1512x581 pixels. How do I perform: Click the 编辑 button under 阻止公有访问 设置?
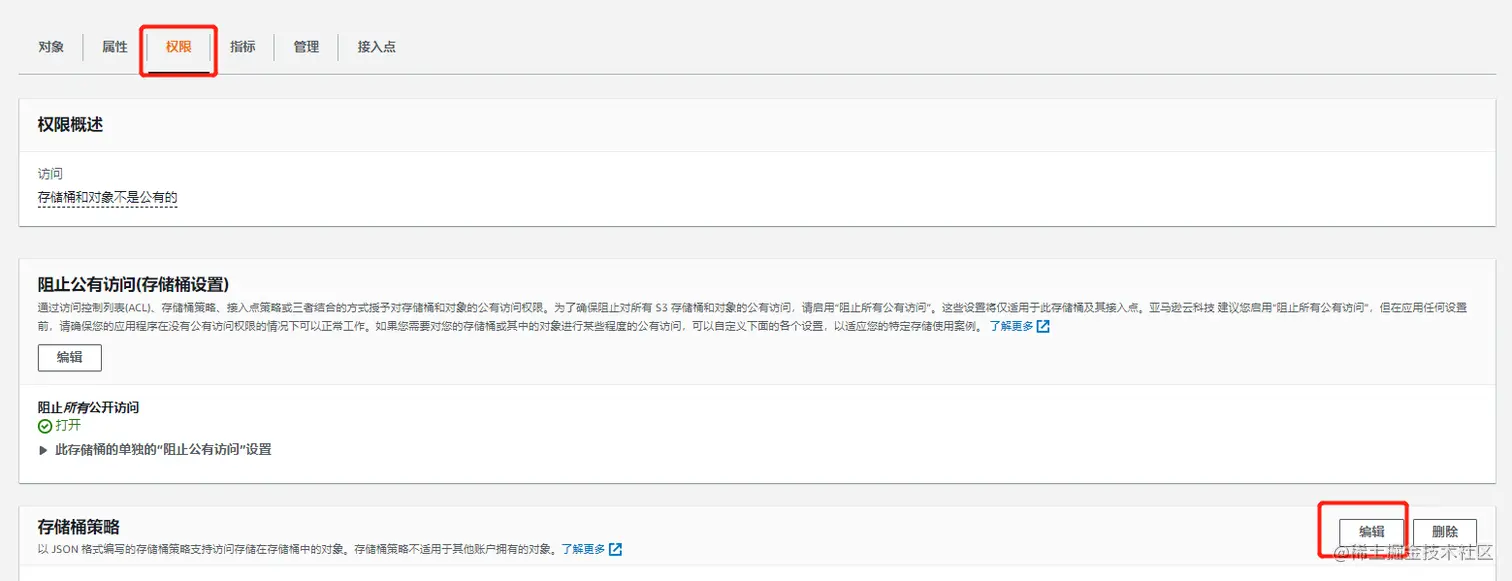point(68,357)
